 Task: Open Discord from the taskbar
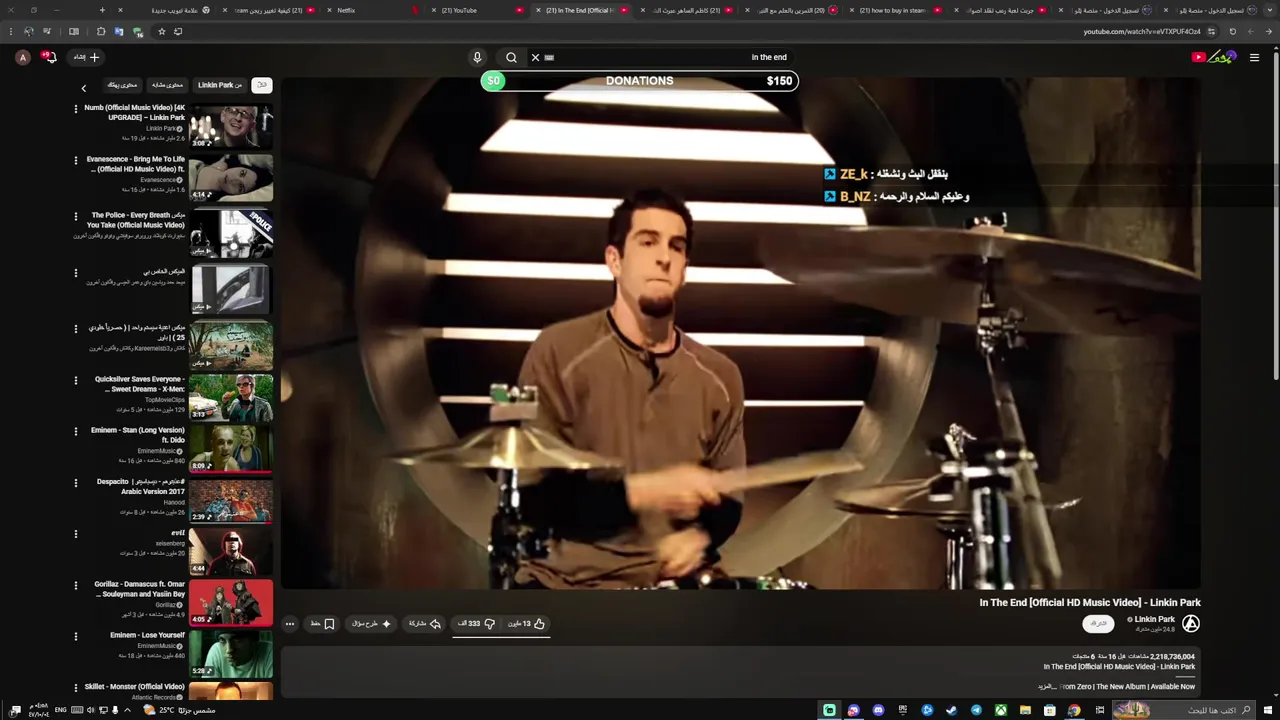click(878, 710)
